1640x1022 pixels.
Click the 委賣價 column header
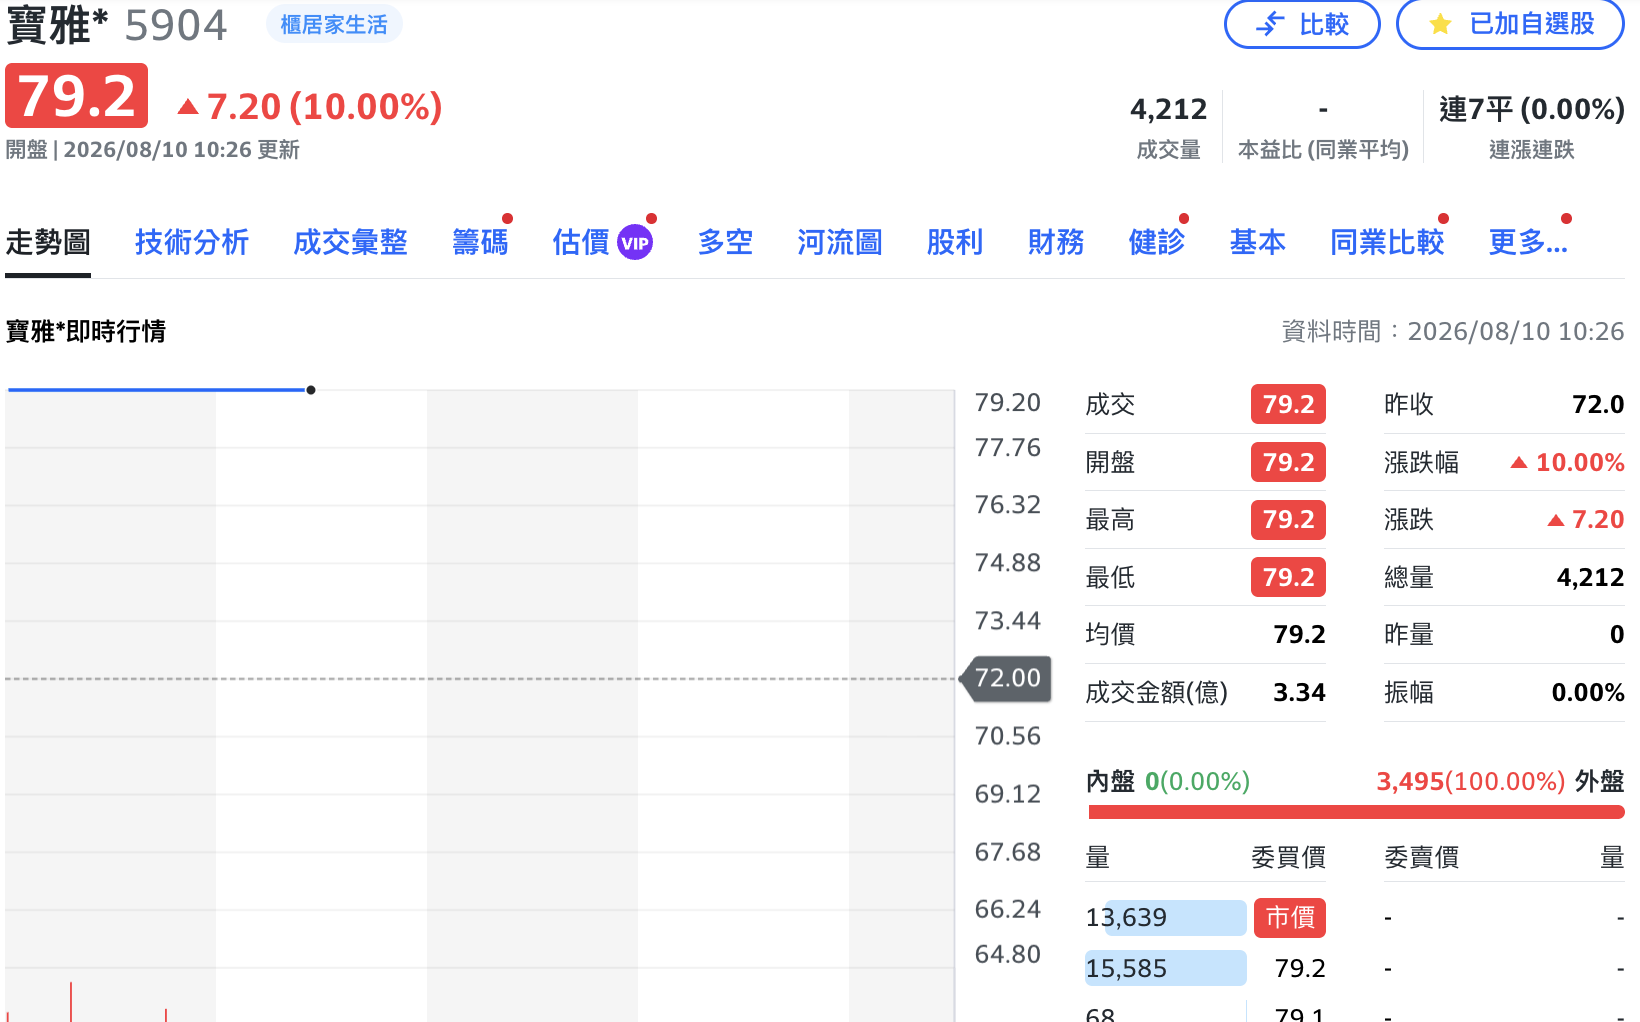click(x=1421, y=857)
